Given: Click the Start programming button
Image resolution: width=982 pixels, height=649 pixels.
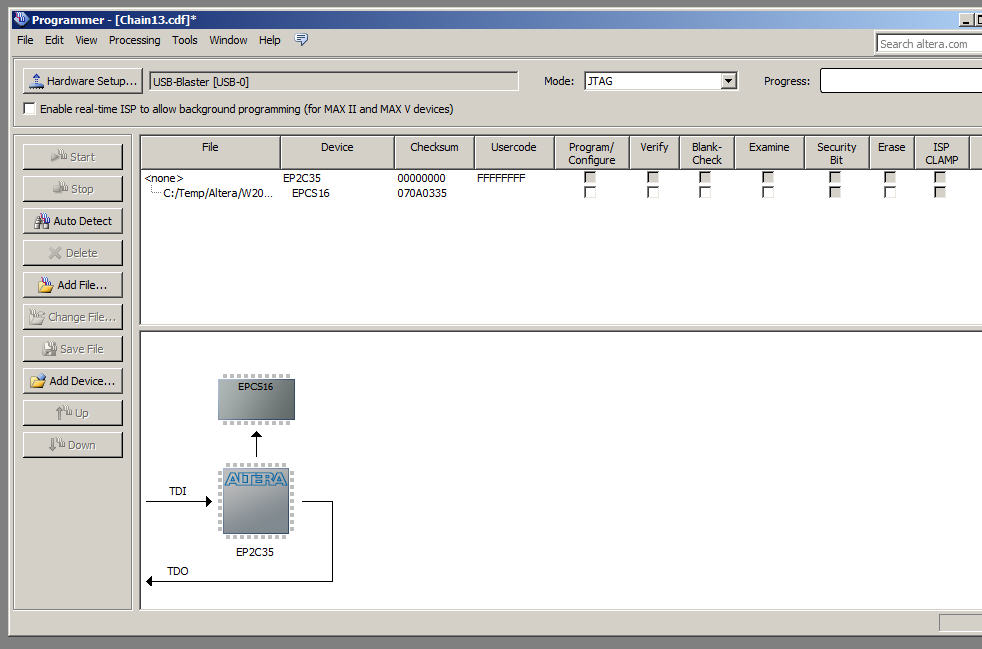Looking at the screenshot, I should coord(73,157).
